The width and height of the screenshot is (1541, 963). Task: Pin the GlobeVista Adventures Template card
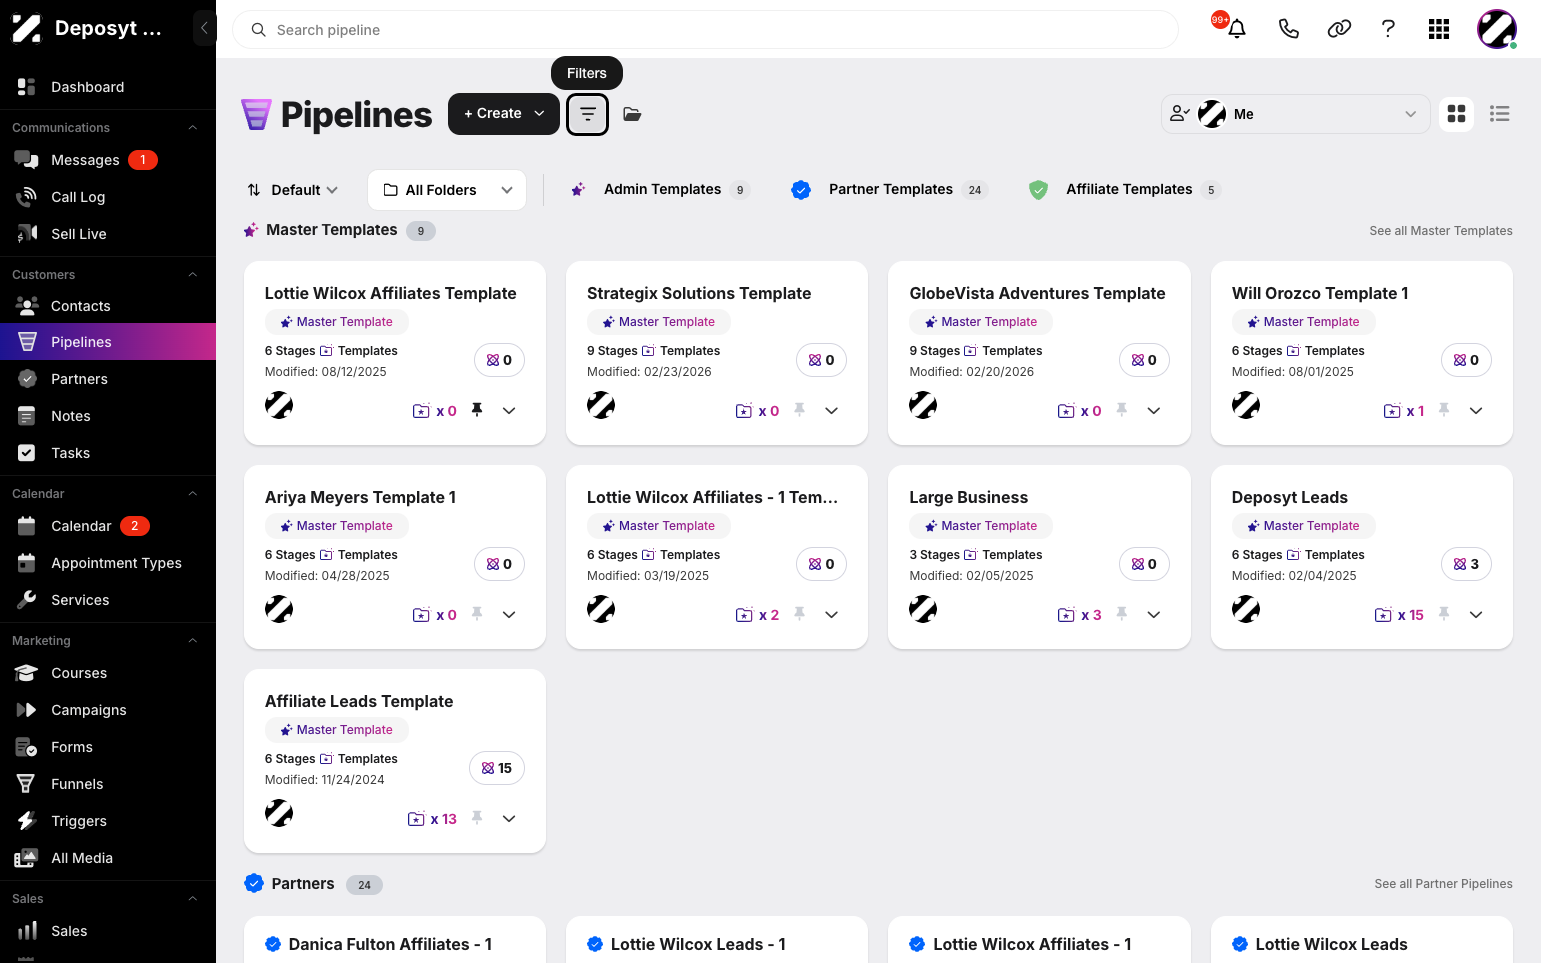click(1122, 410)
